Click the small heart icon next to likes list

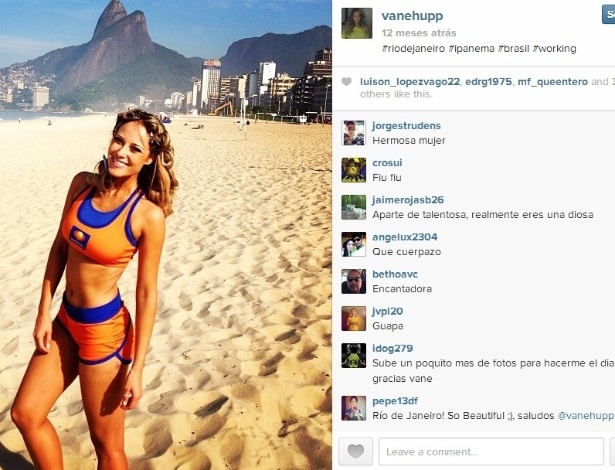click(346, 82)
